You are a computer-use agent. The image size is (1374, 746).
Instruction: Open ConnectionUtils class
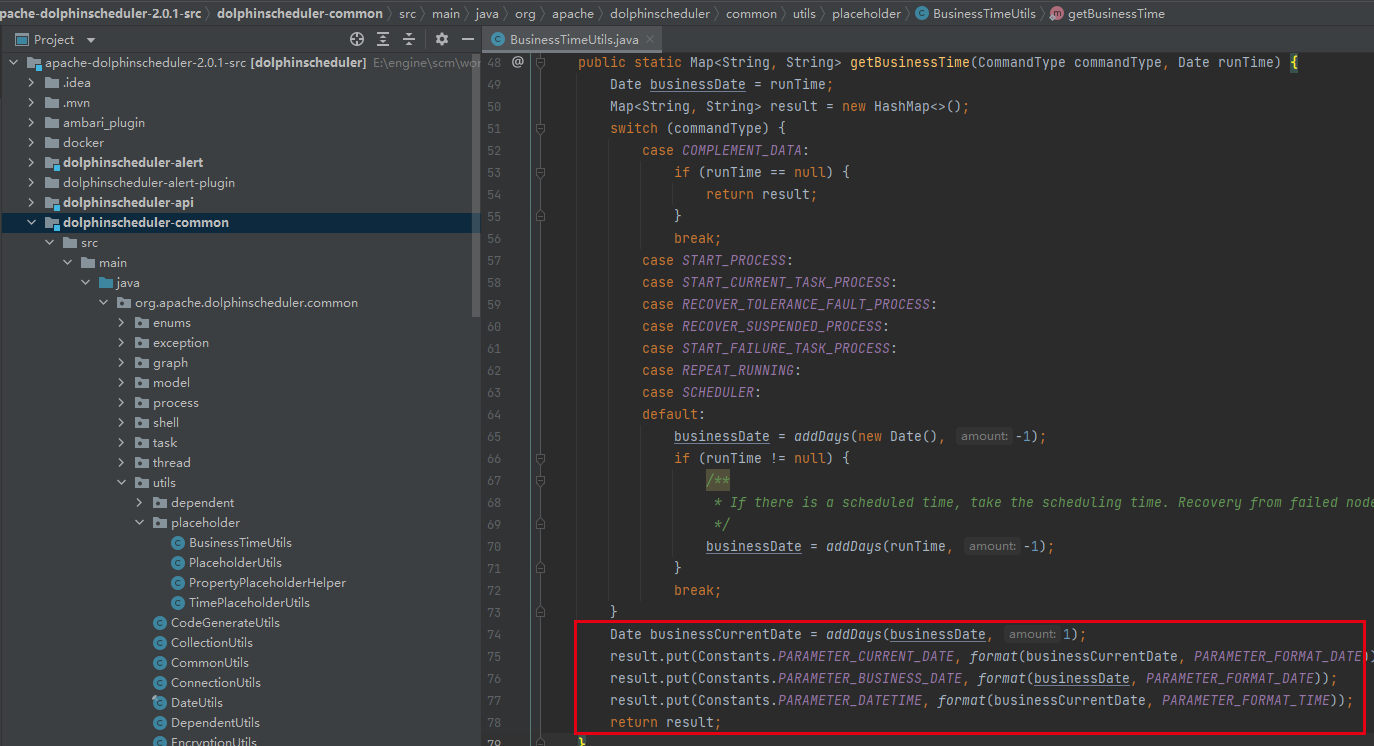(x=215, y=682)
